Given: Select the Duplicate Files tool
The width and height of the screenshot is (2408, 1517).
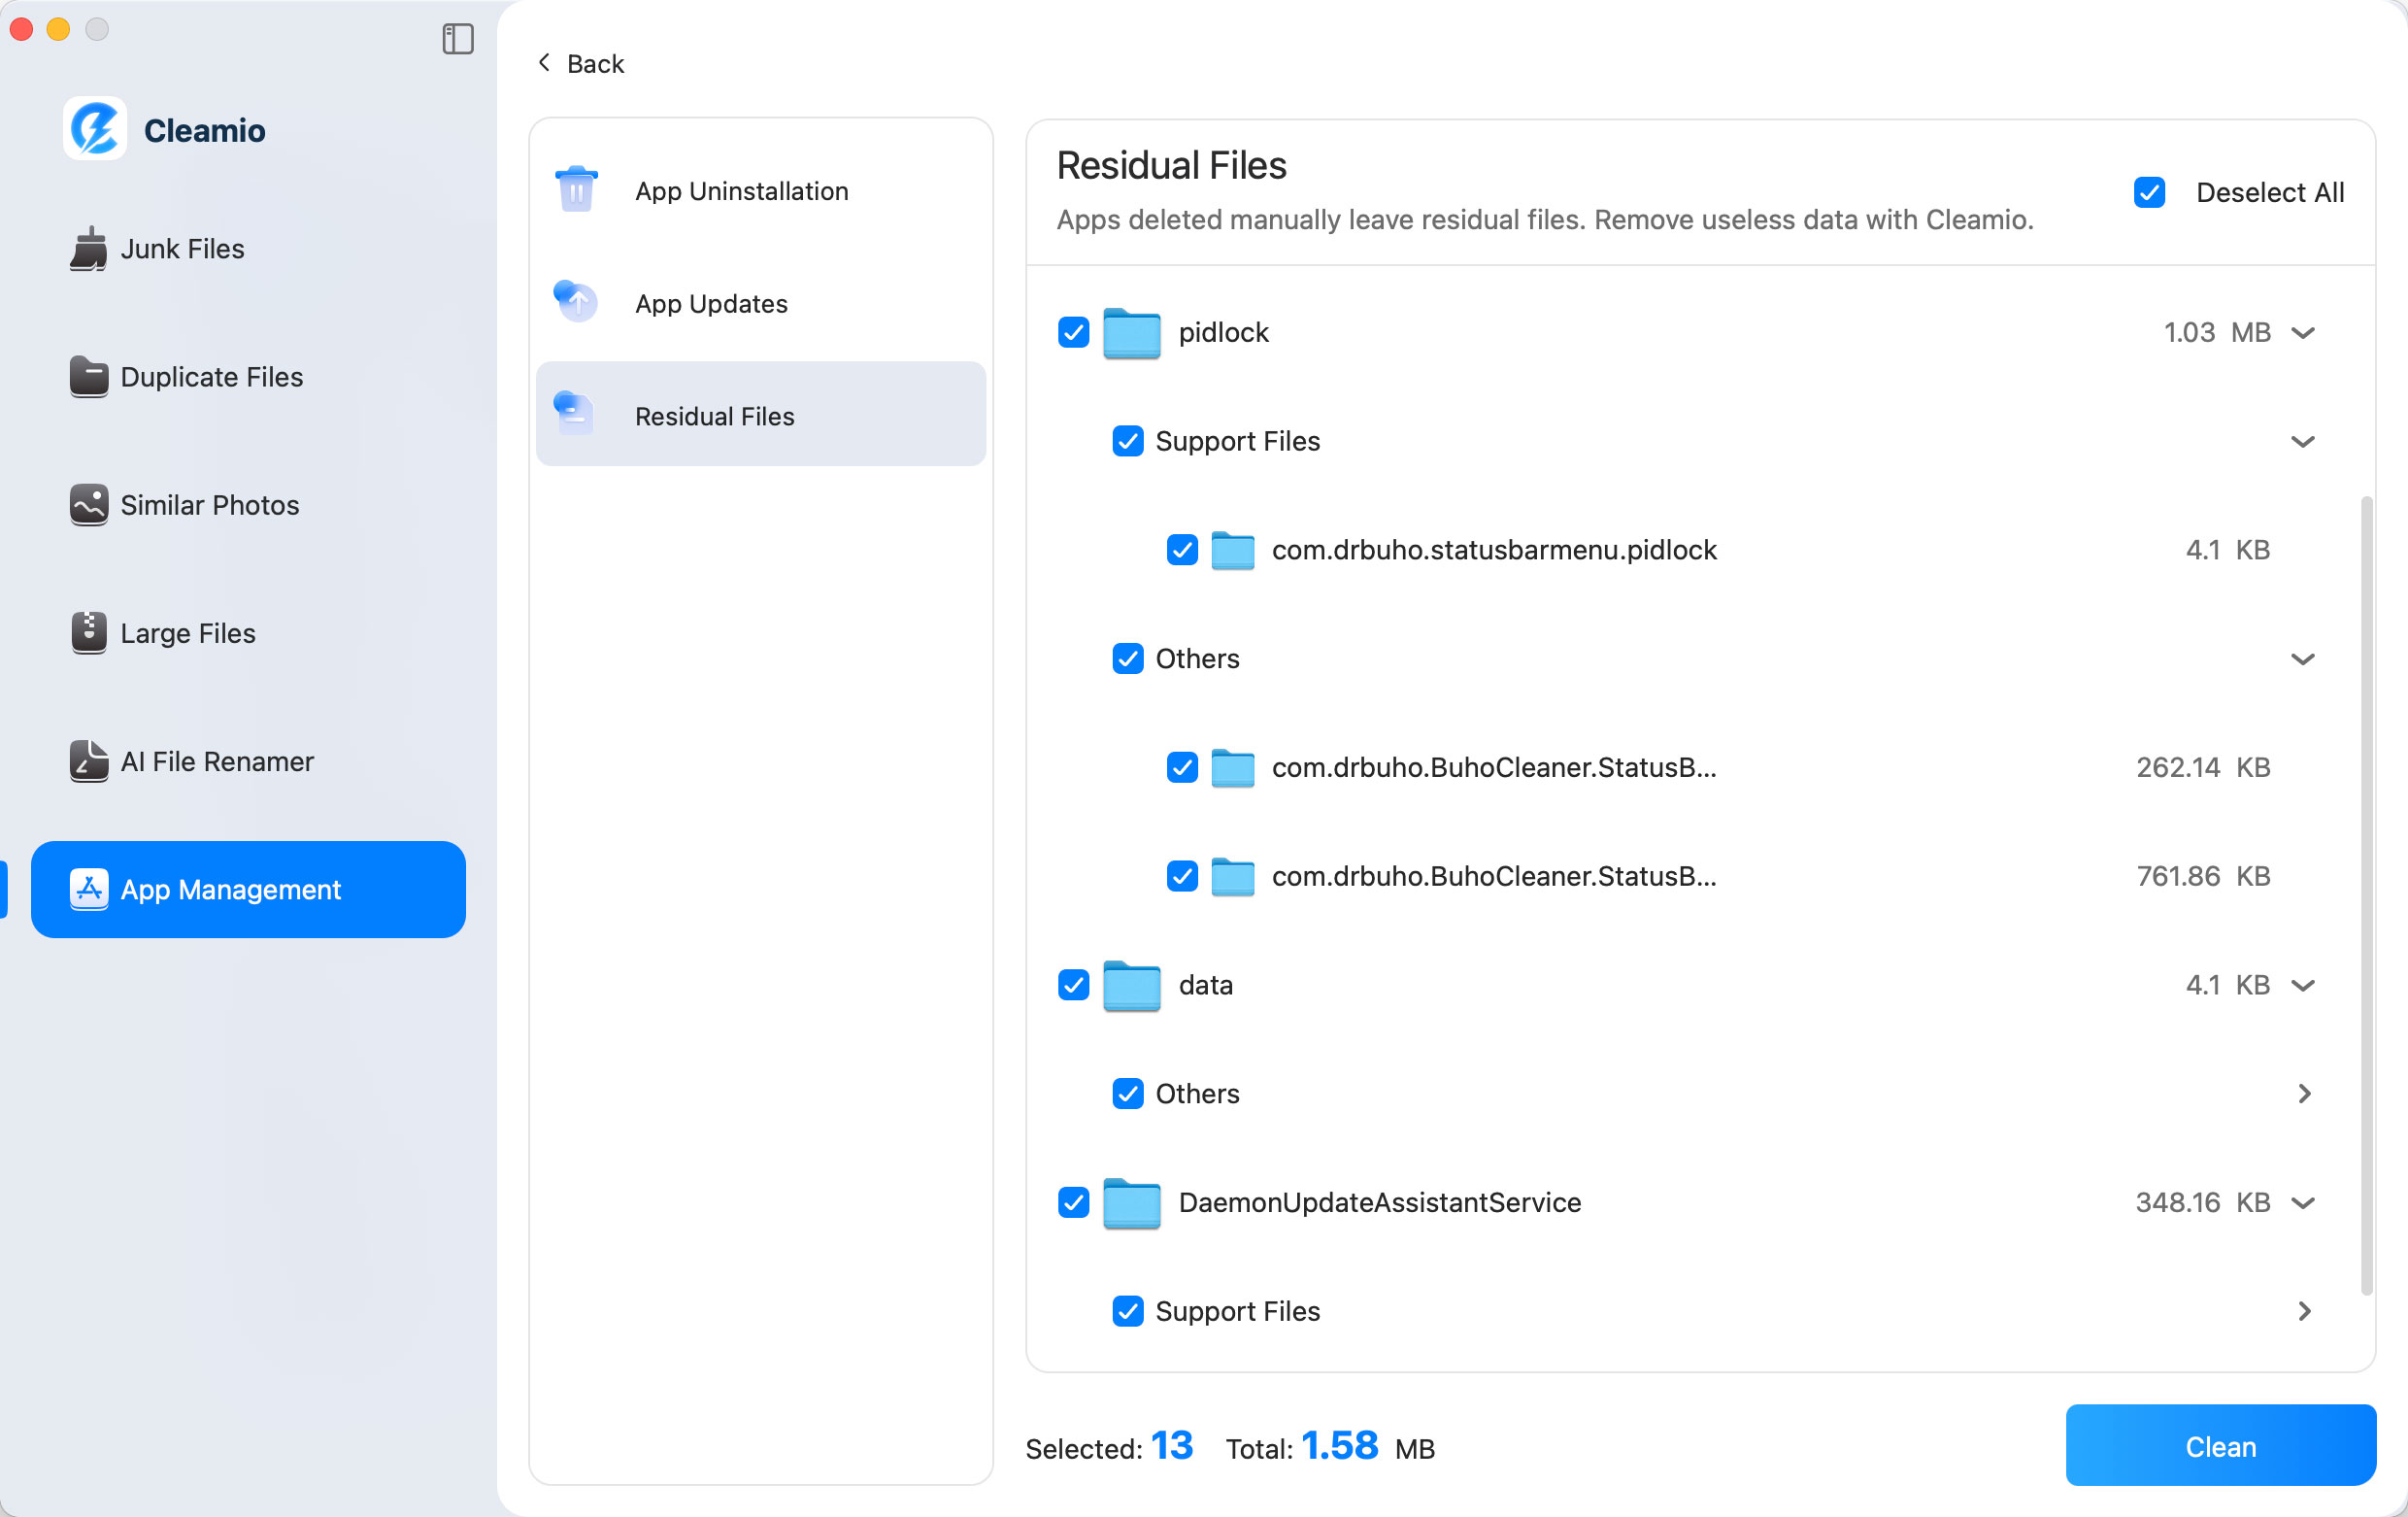Looking at the screenshot, I should point(211,377).
